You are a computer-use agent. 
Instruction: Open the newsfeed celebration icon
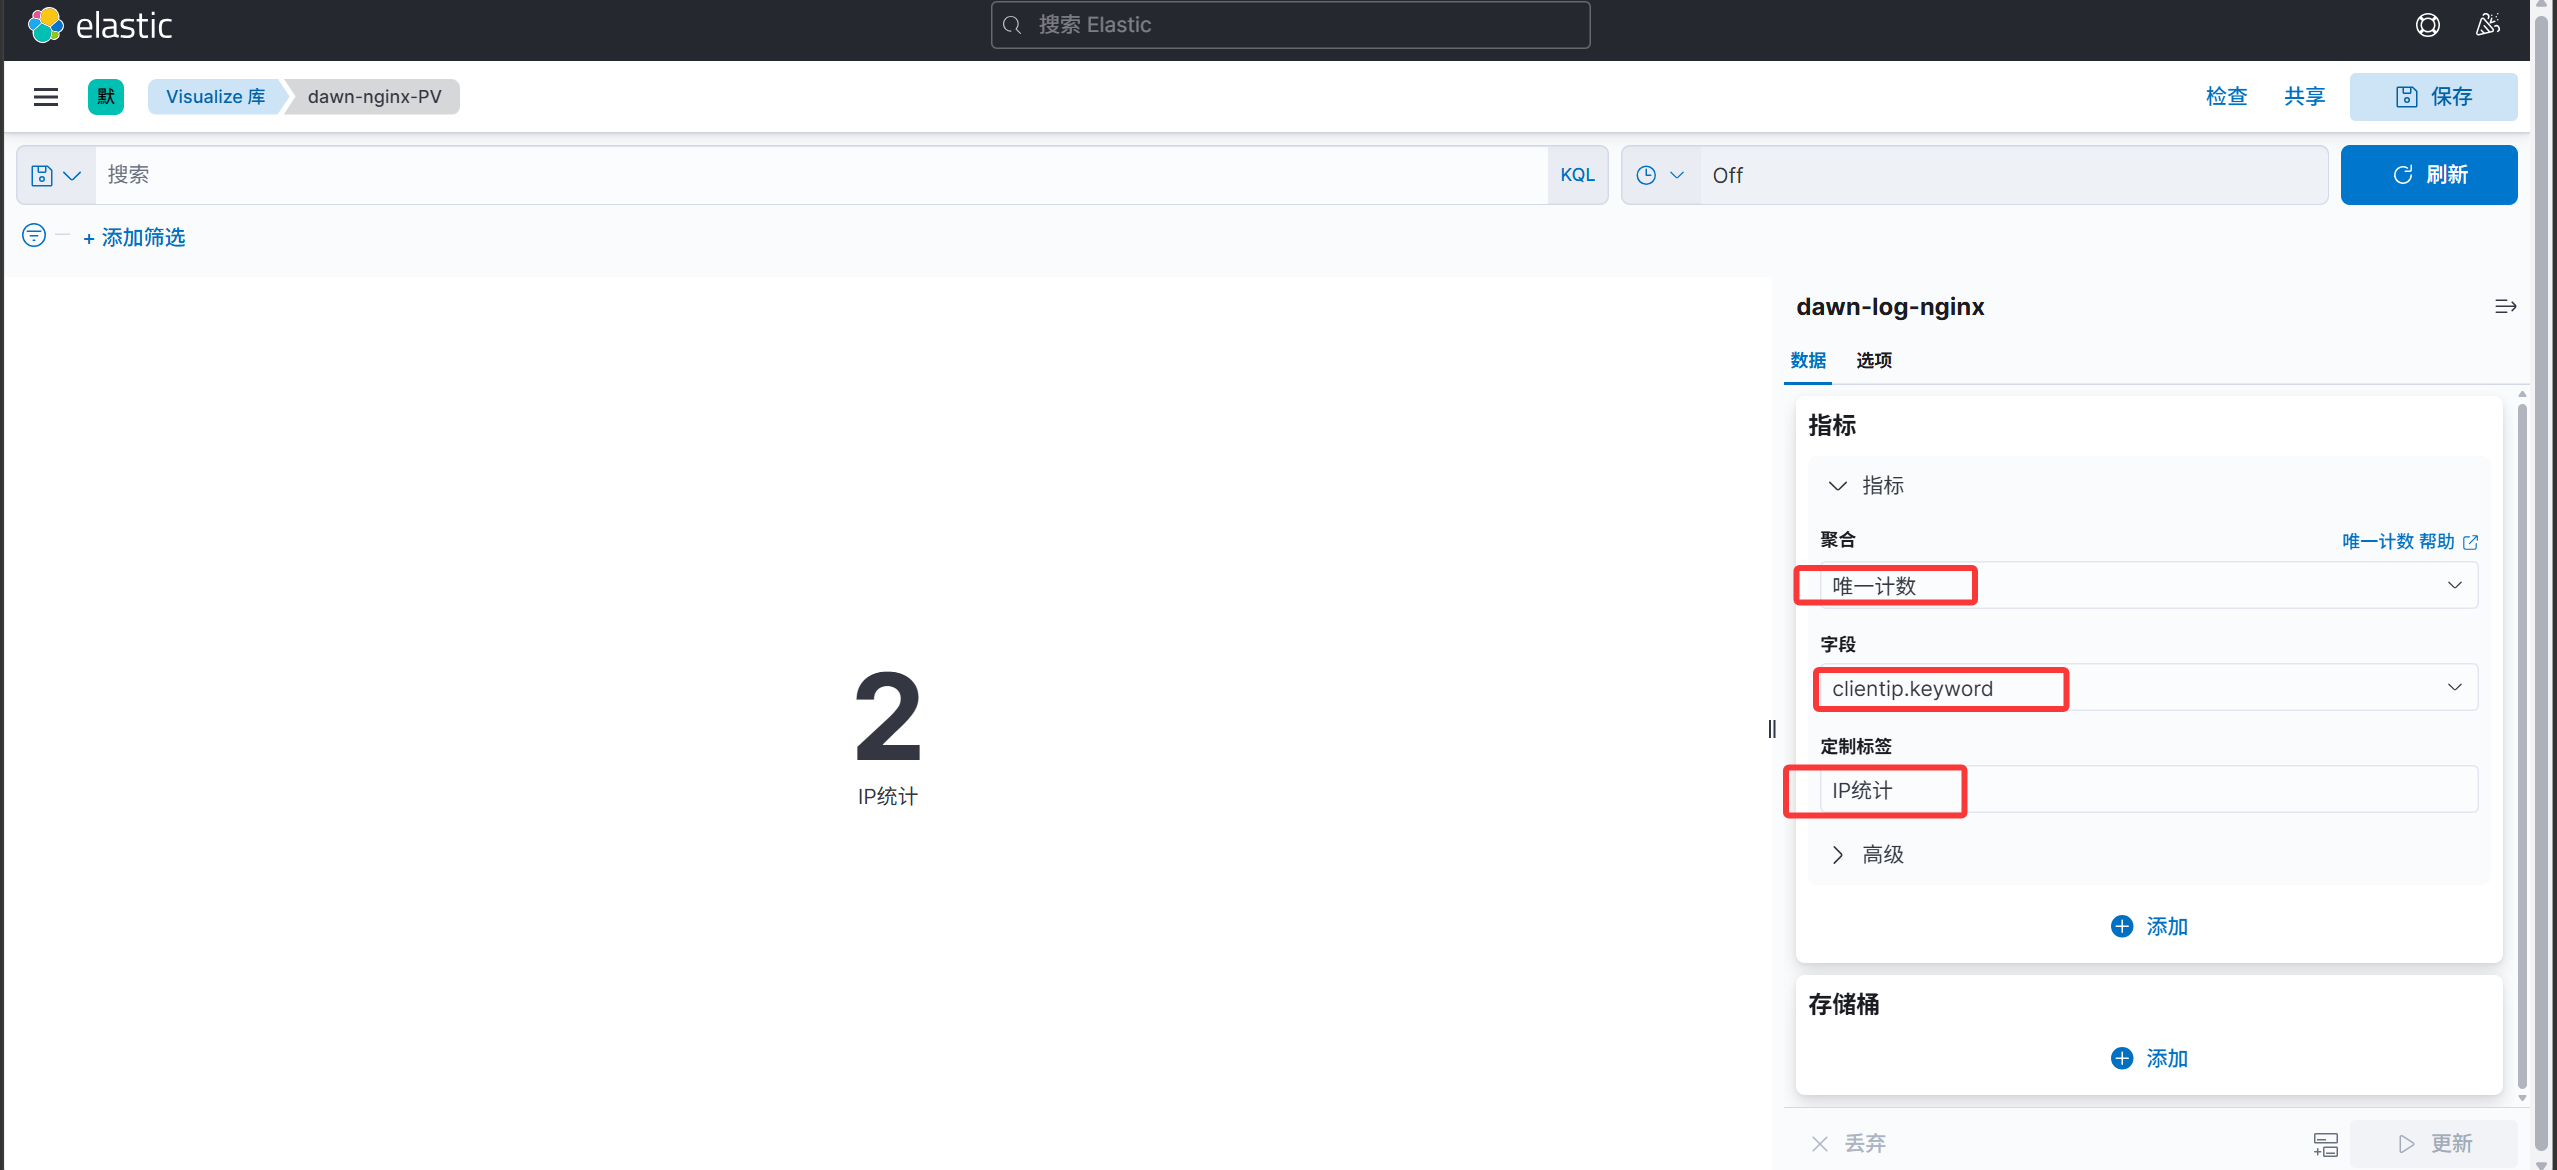click(2488, 25)
